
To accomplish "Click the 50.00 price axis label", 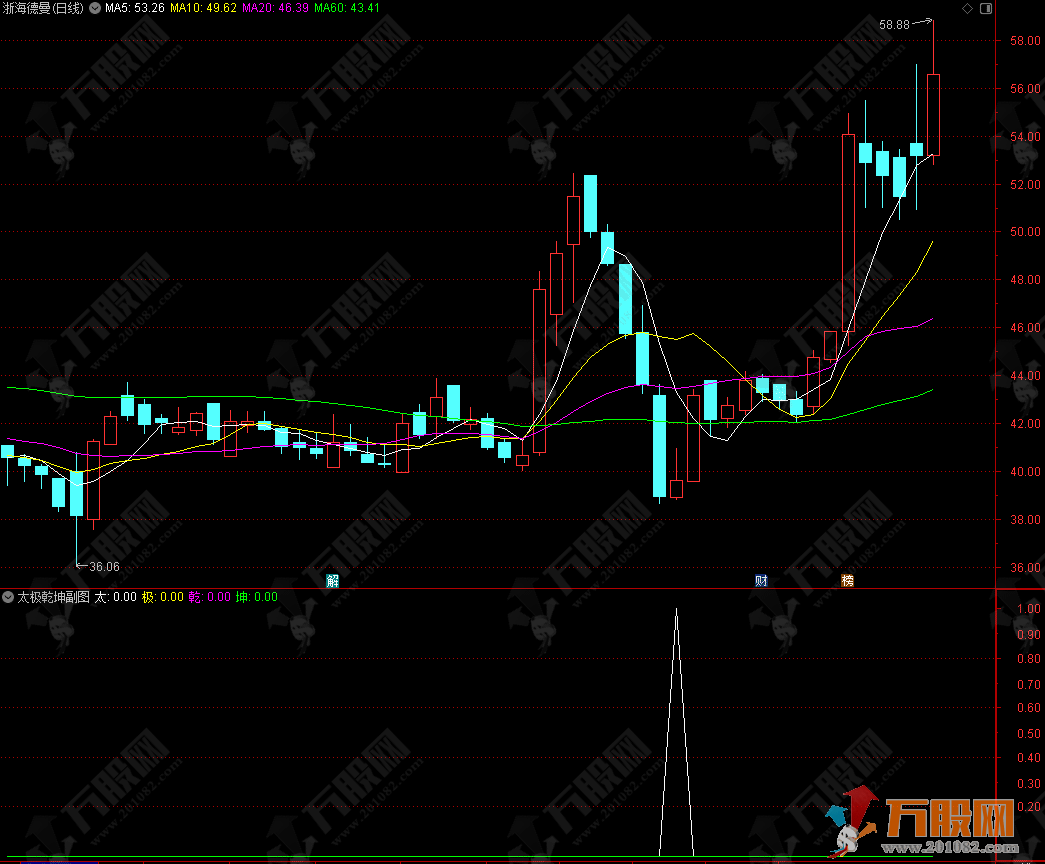I will [1025, 232].
